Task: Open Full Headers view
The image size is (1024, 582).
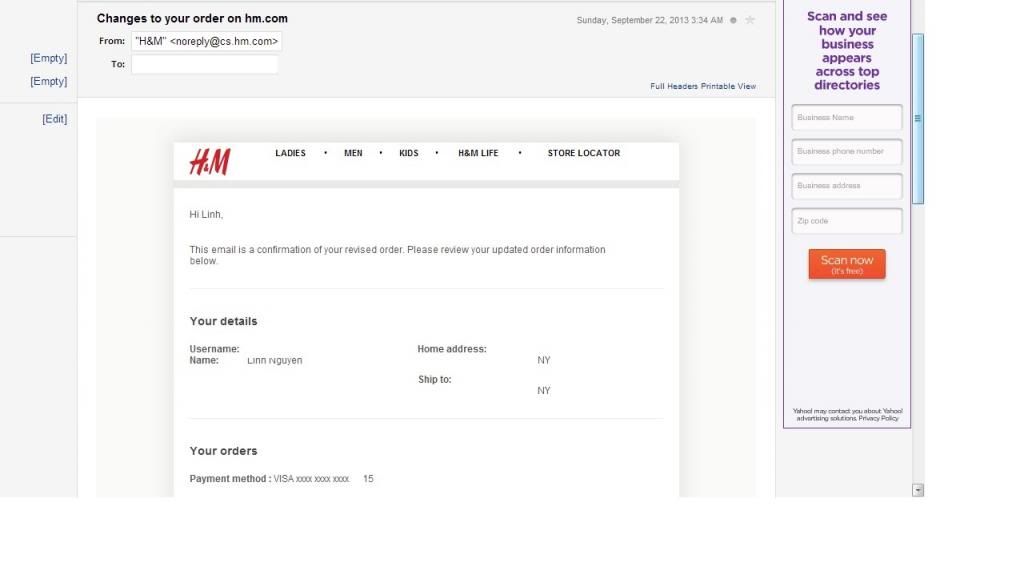Action: click(674, 87)
